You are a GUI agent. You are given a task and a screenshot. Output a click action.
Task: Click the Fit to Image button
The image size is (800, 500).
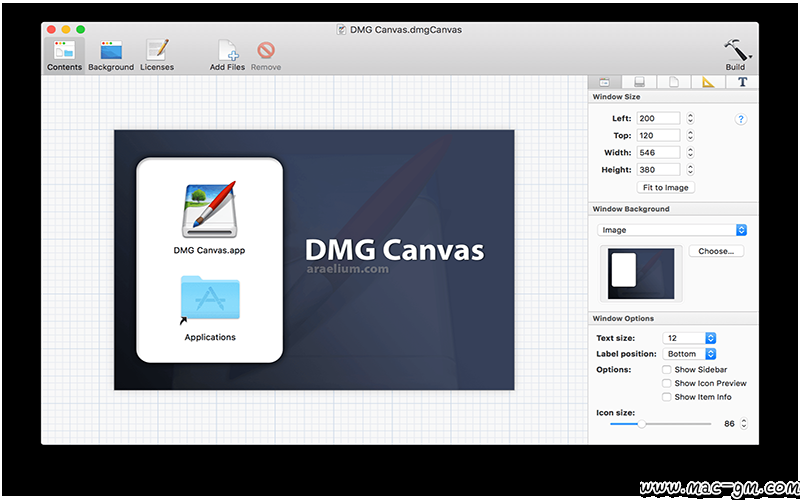pyautogui.click(x=665, y=188)
